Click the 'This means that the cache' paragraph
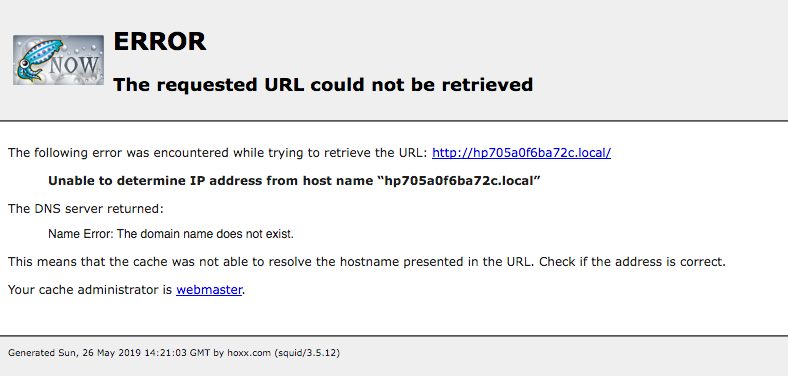Screen dimensions: 788x376 click(x=367, y=262)
